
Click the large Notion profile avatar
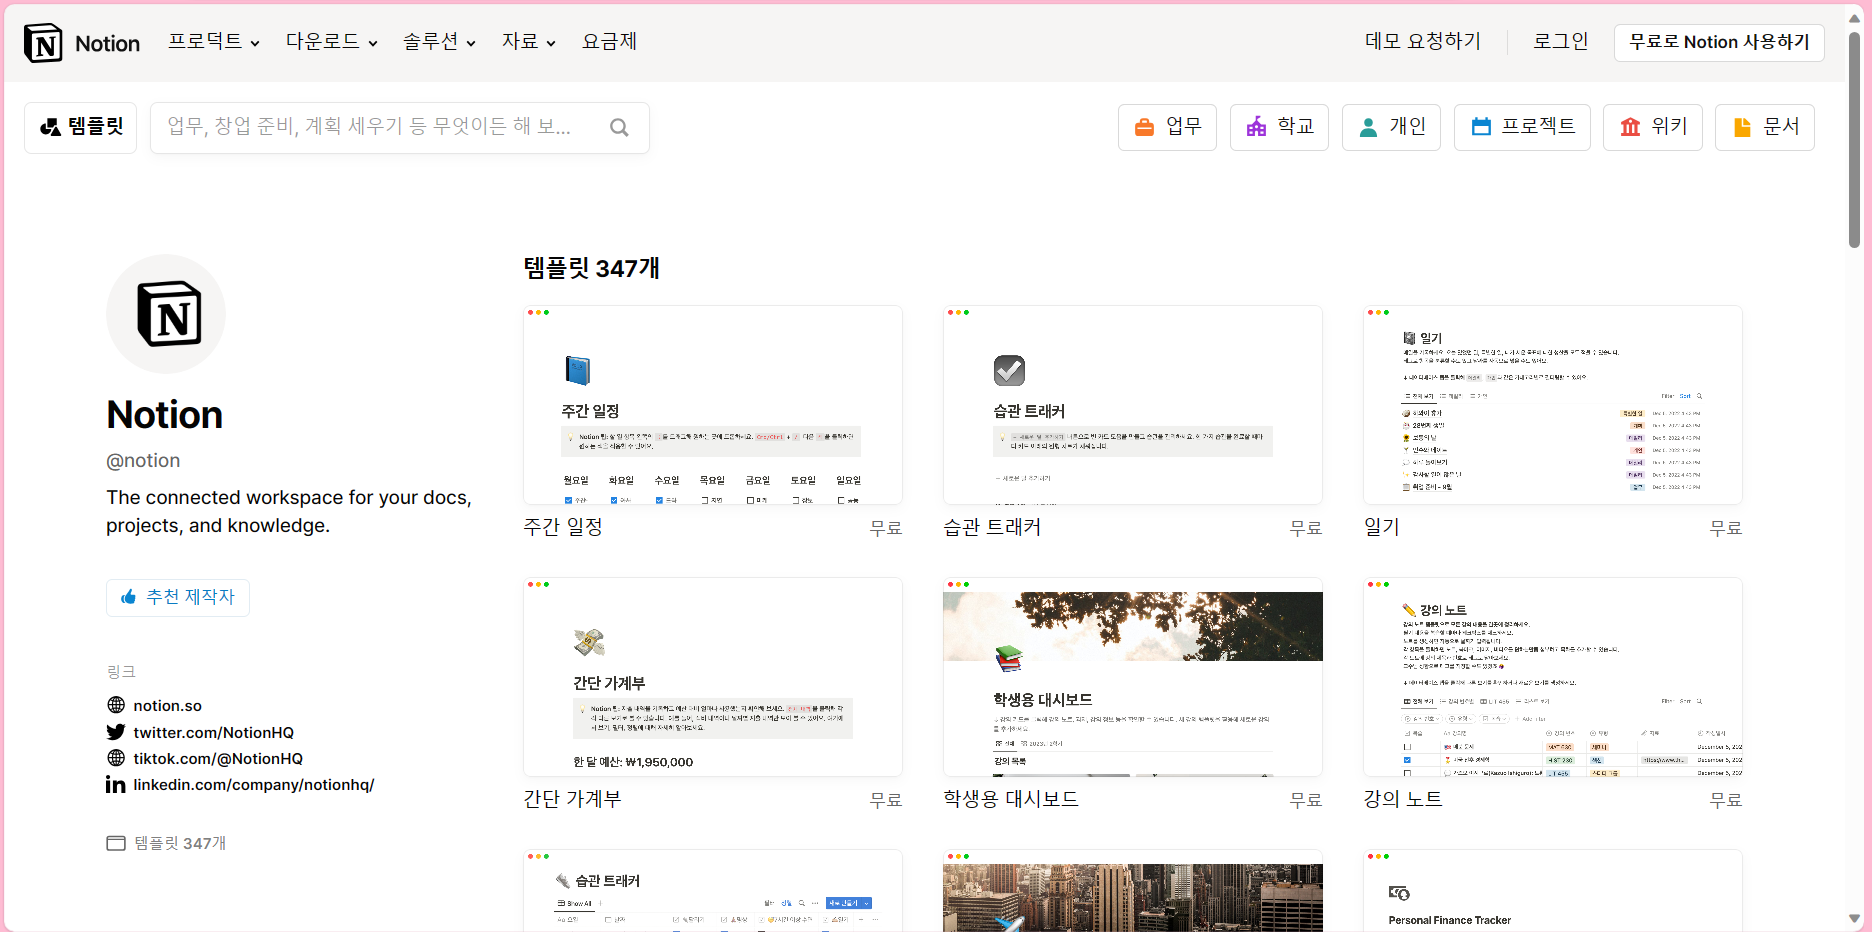coord(166,314)
